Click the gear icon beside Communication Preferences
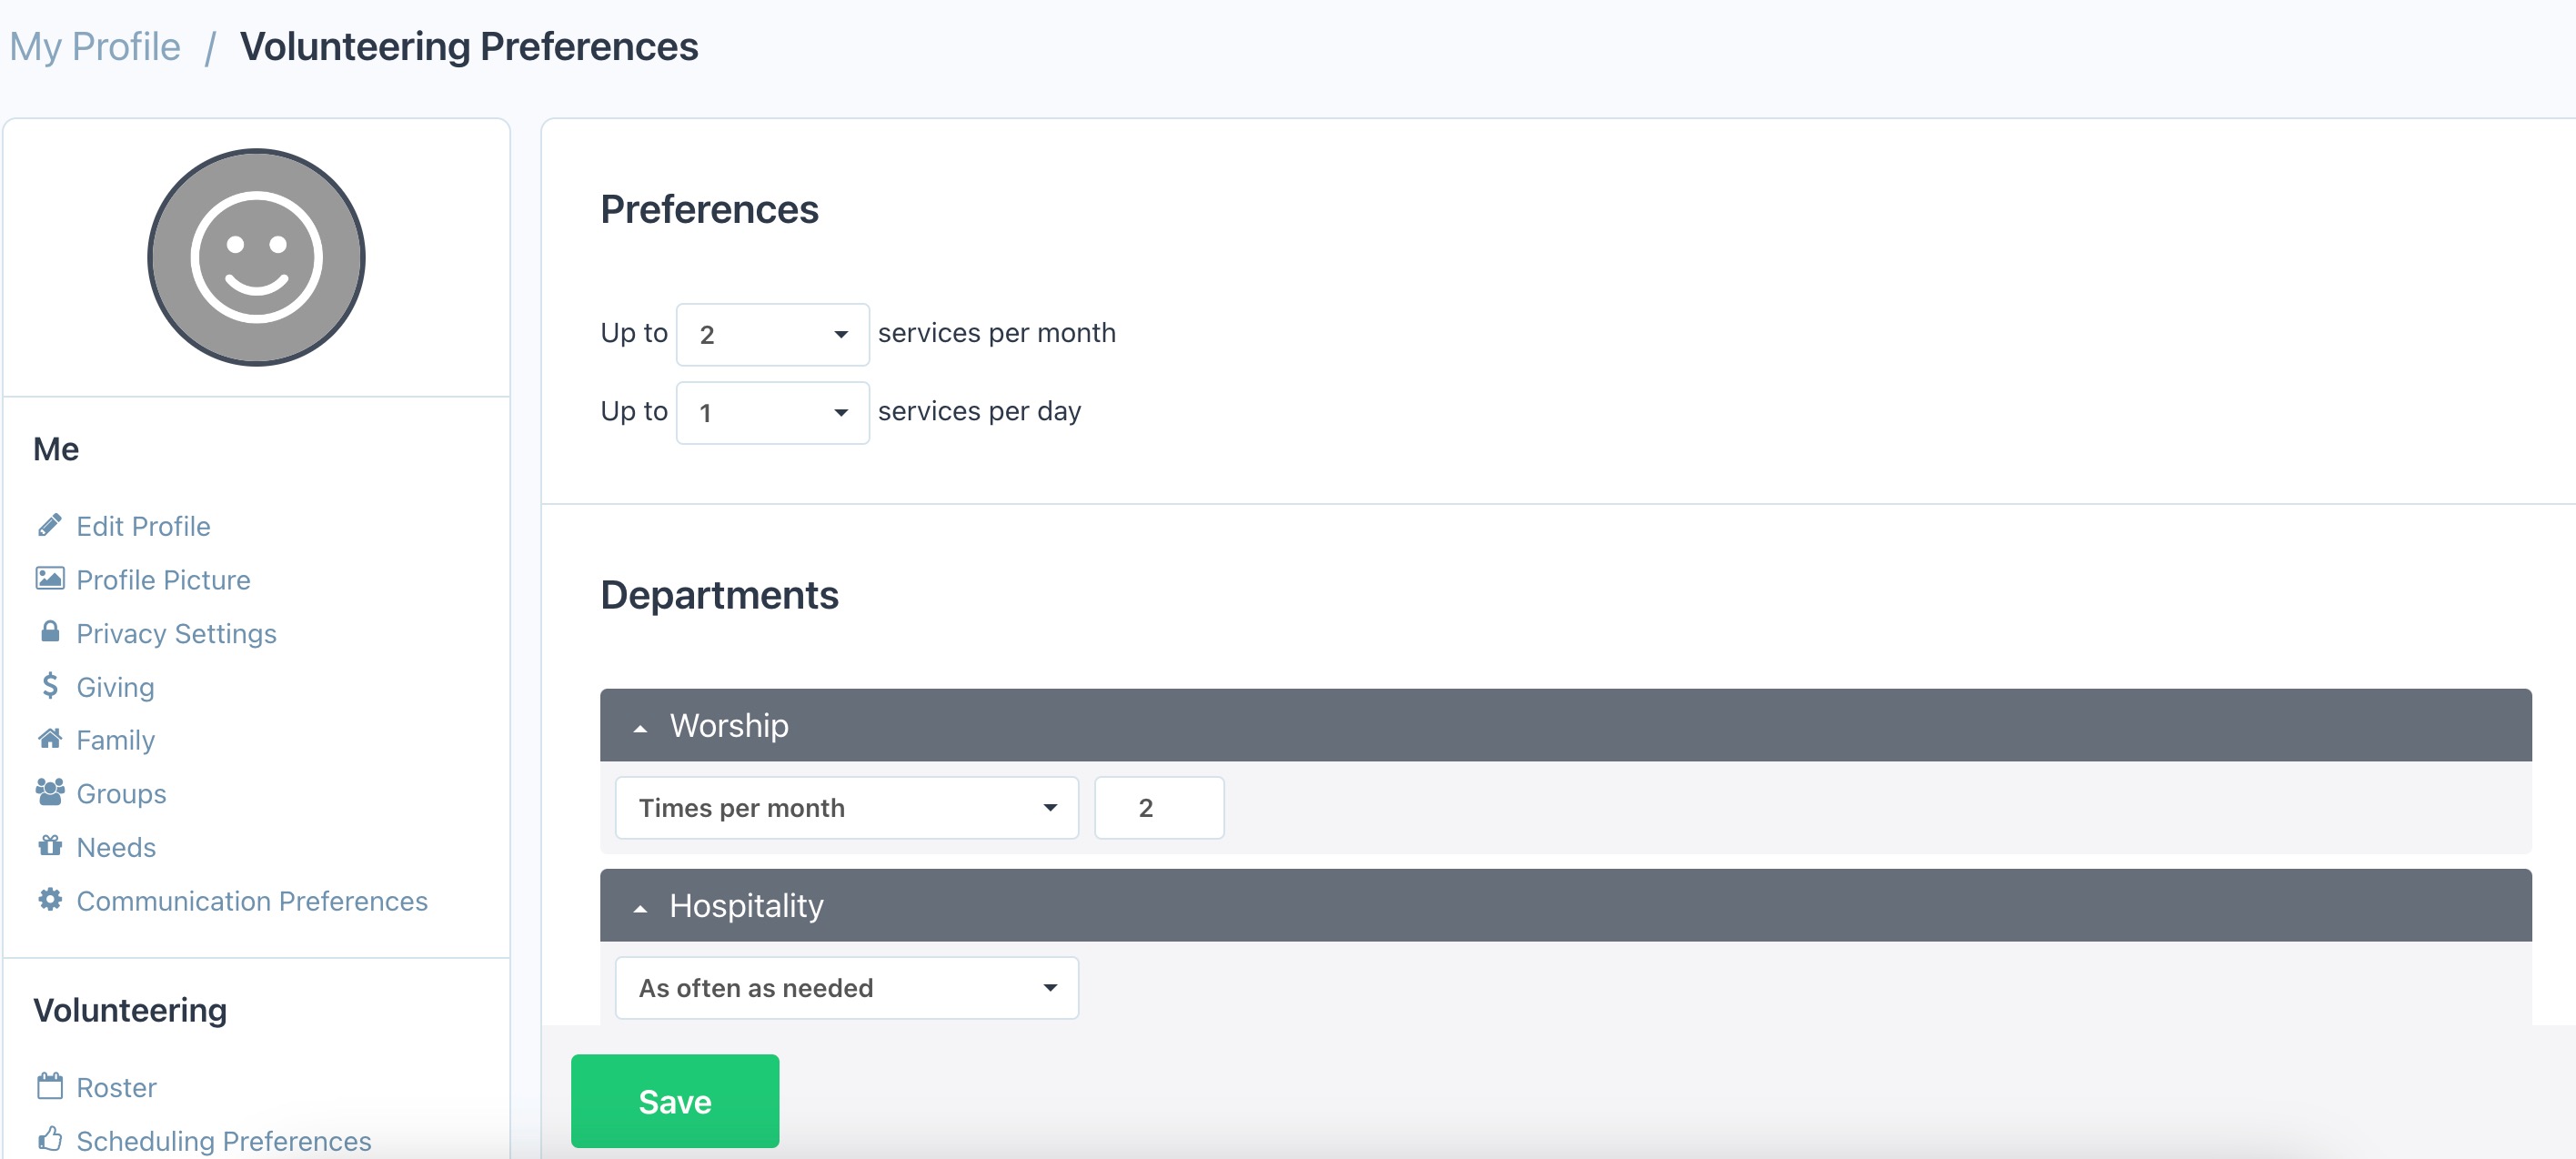Viewport: 2576px width, 1159px height. [x=50, y=900]
